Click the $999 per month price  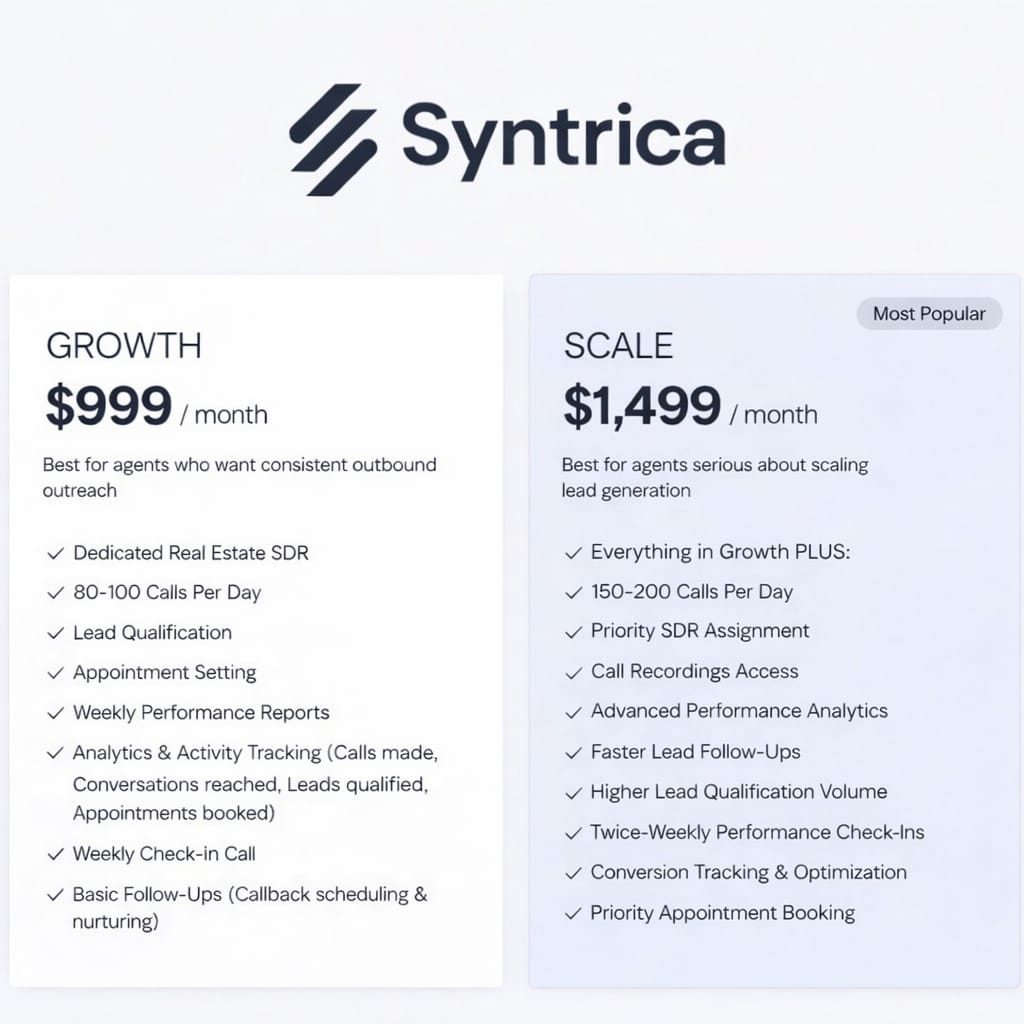tap(156, 408)
